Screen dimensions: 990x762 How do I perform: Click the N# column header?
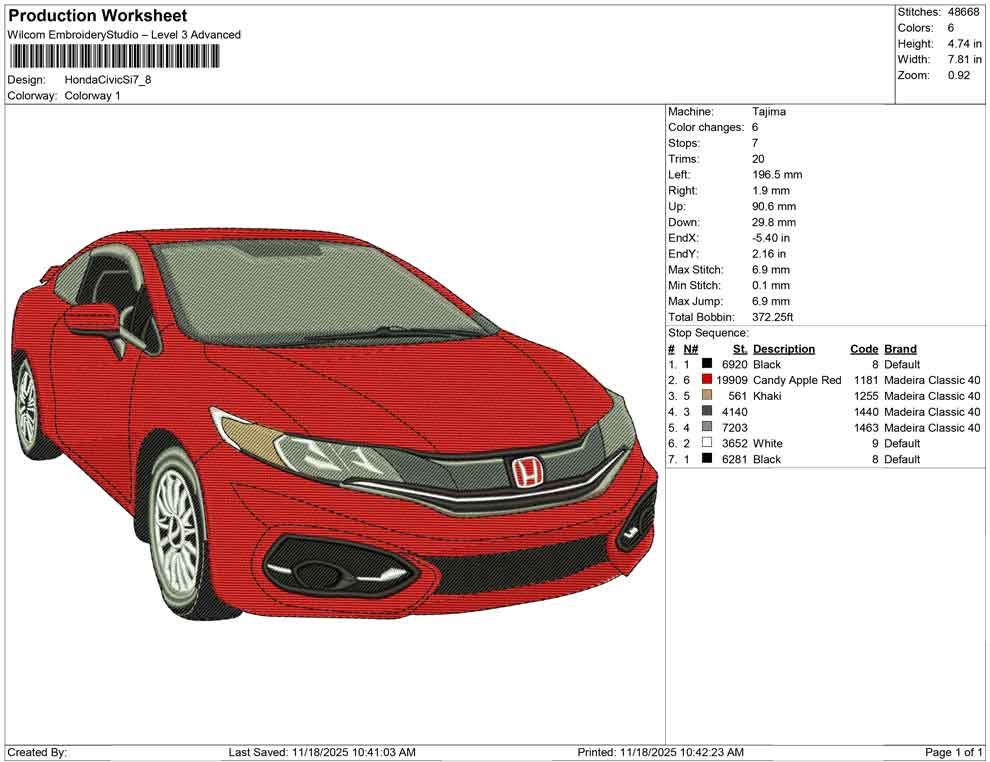click(690, 348)
